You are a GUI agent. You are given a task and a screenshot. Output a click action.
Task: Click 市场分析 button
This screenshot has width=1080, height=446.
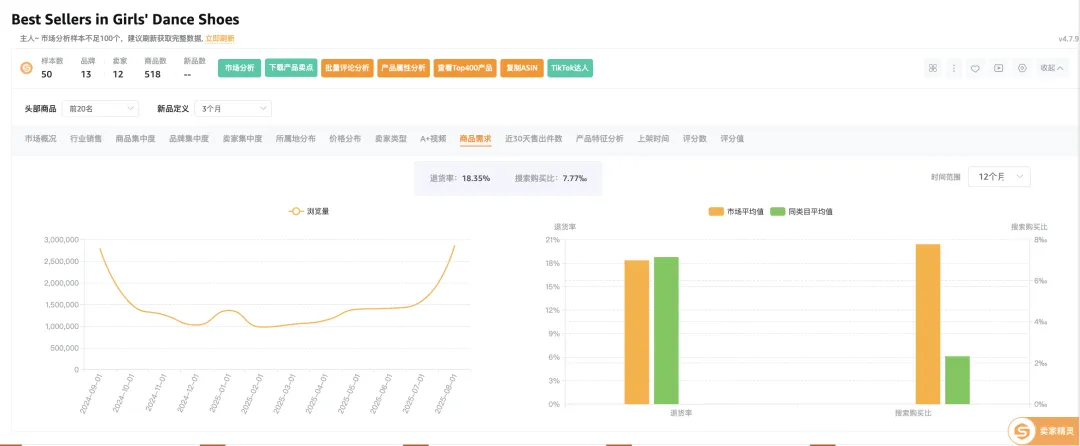pos(239,68)
